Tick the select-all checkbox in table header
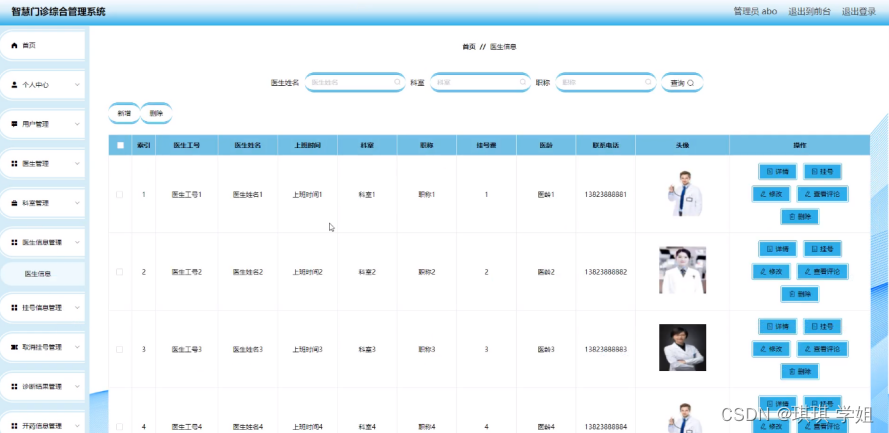889x433 pixels. [120, 145]
